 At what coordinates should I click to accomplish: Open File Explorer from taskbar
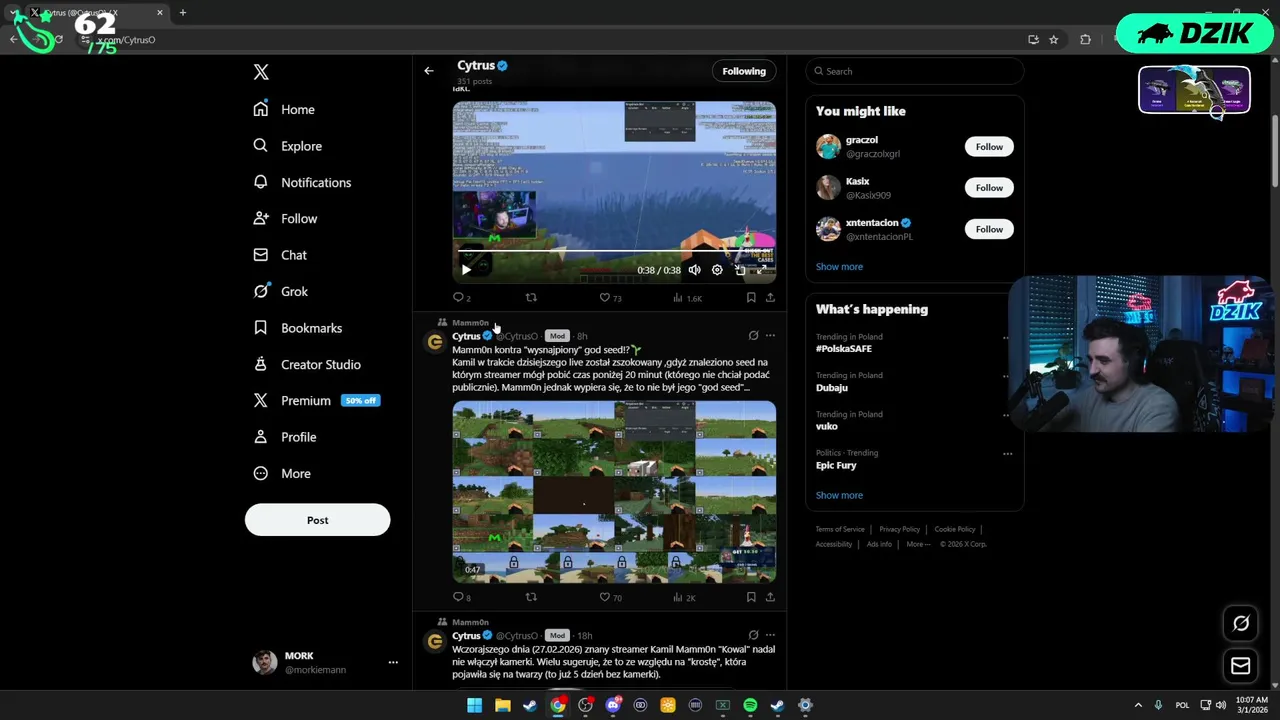[x=502, y=705]
